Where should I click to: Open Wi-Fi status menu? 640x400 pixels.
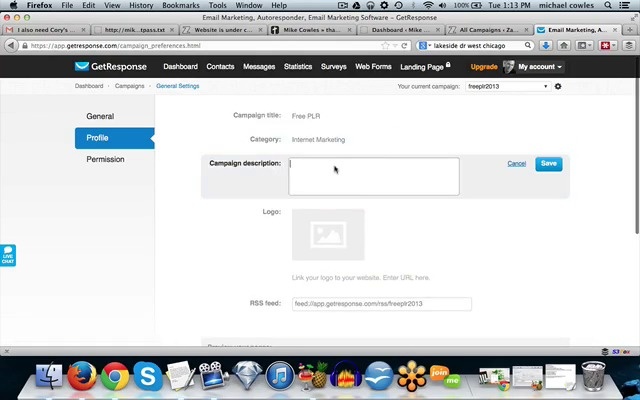[x=428, y=5]
